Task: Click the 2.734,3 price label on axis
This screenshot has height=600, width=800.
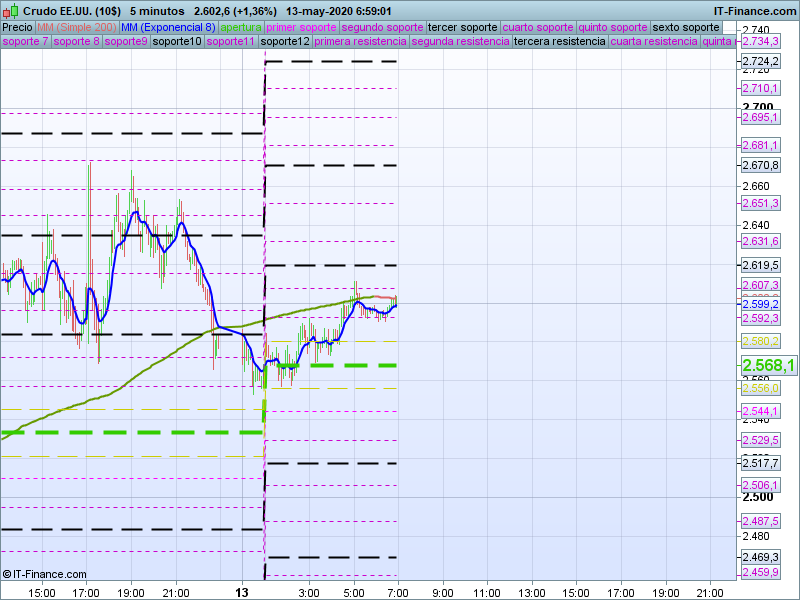Action: click(x=761, y=42)
